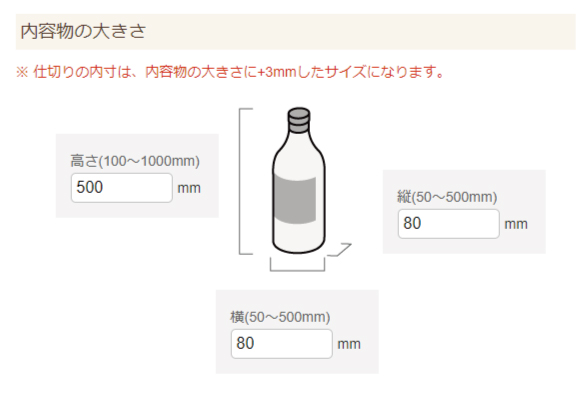Focus the 横 width input field
This screenshot has height=405, width=587.
click(282, 344)
